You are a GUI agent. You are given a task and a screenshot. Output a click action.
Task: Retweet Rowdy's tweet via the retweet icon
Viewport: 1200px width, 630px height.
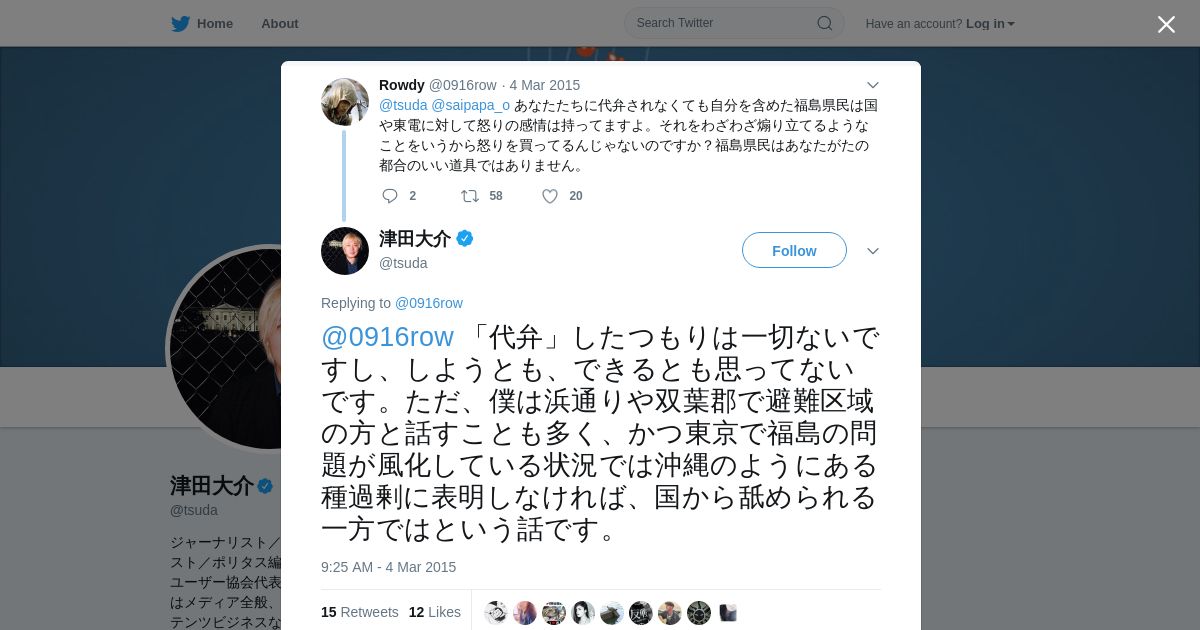pyautogui.click(x=469, y=196)
